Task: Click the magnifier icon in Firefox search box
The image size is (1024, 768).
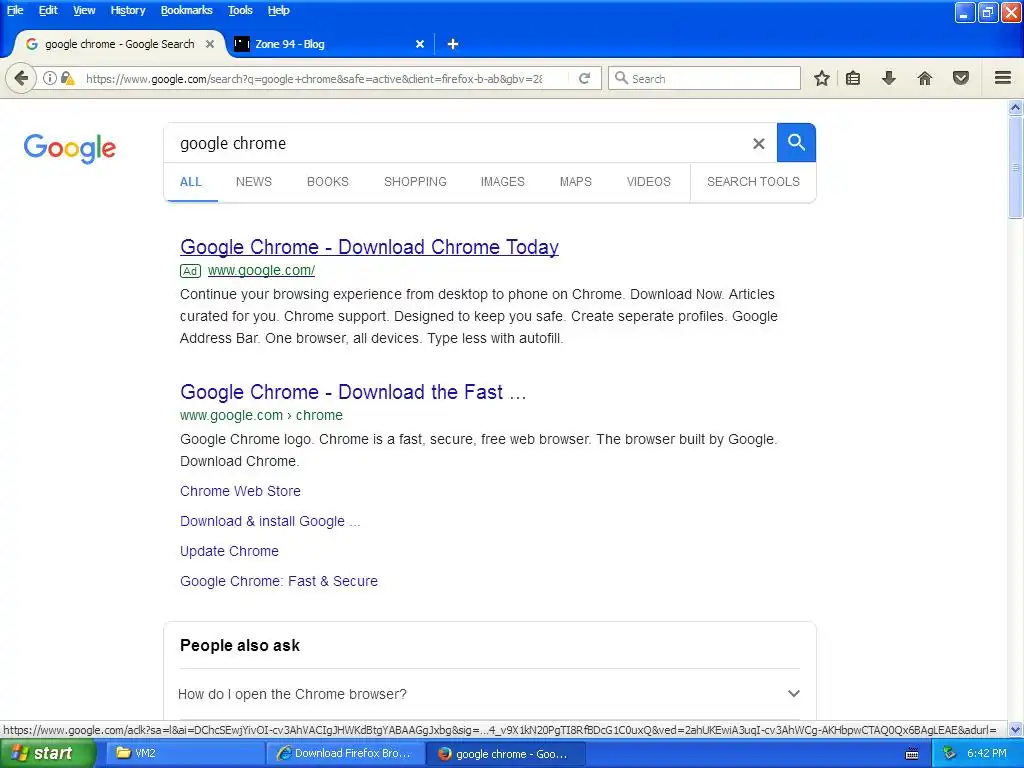Action: 622,78
